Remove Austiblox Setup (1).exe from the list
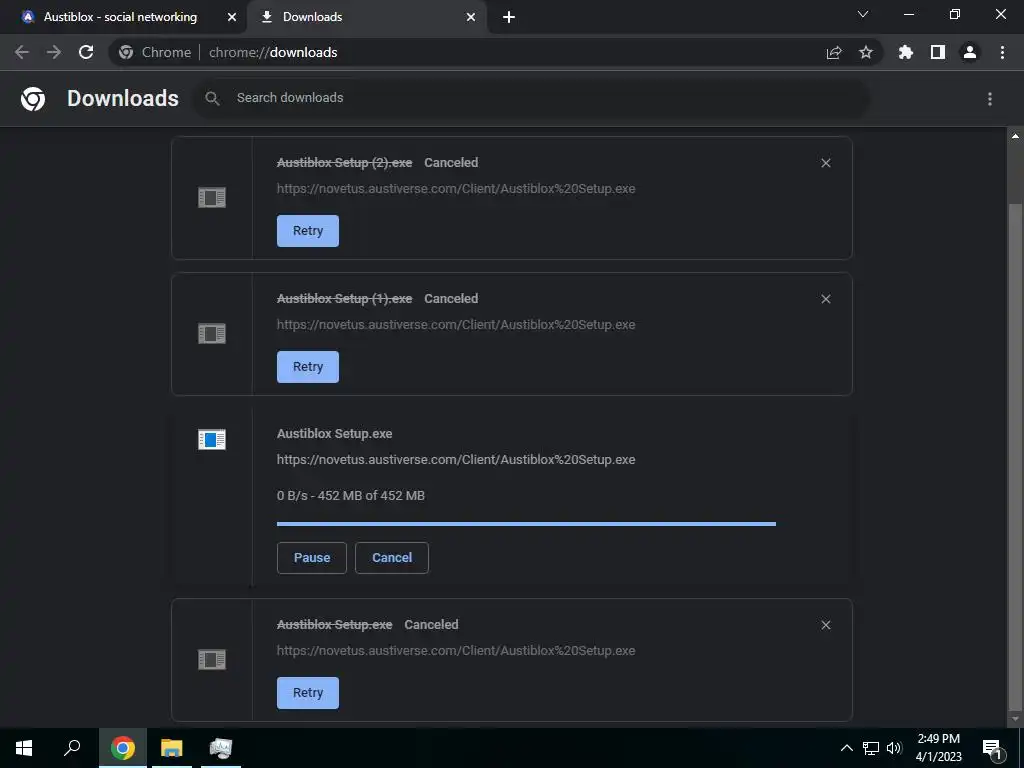This screenshot has height=768, width=1024. tap(826, 298)
